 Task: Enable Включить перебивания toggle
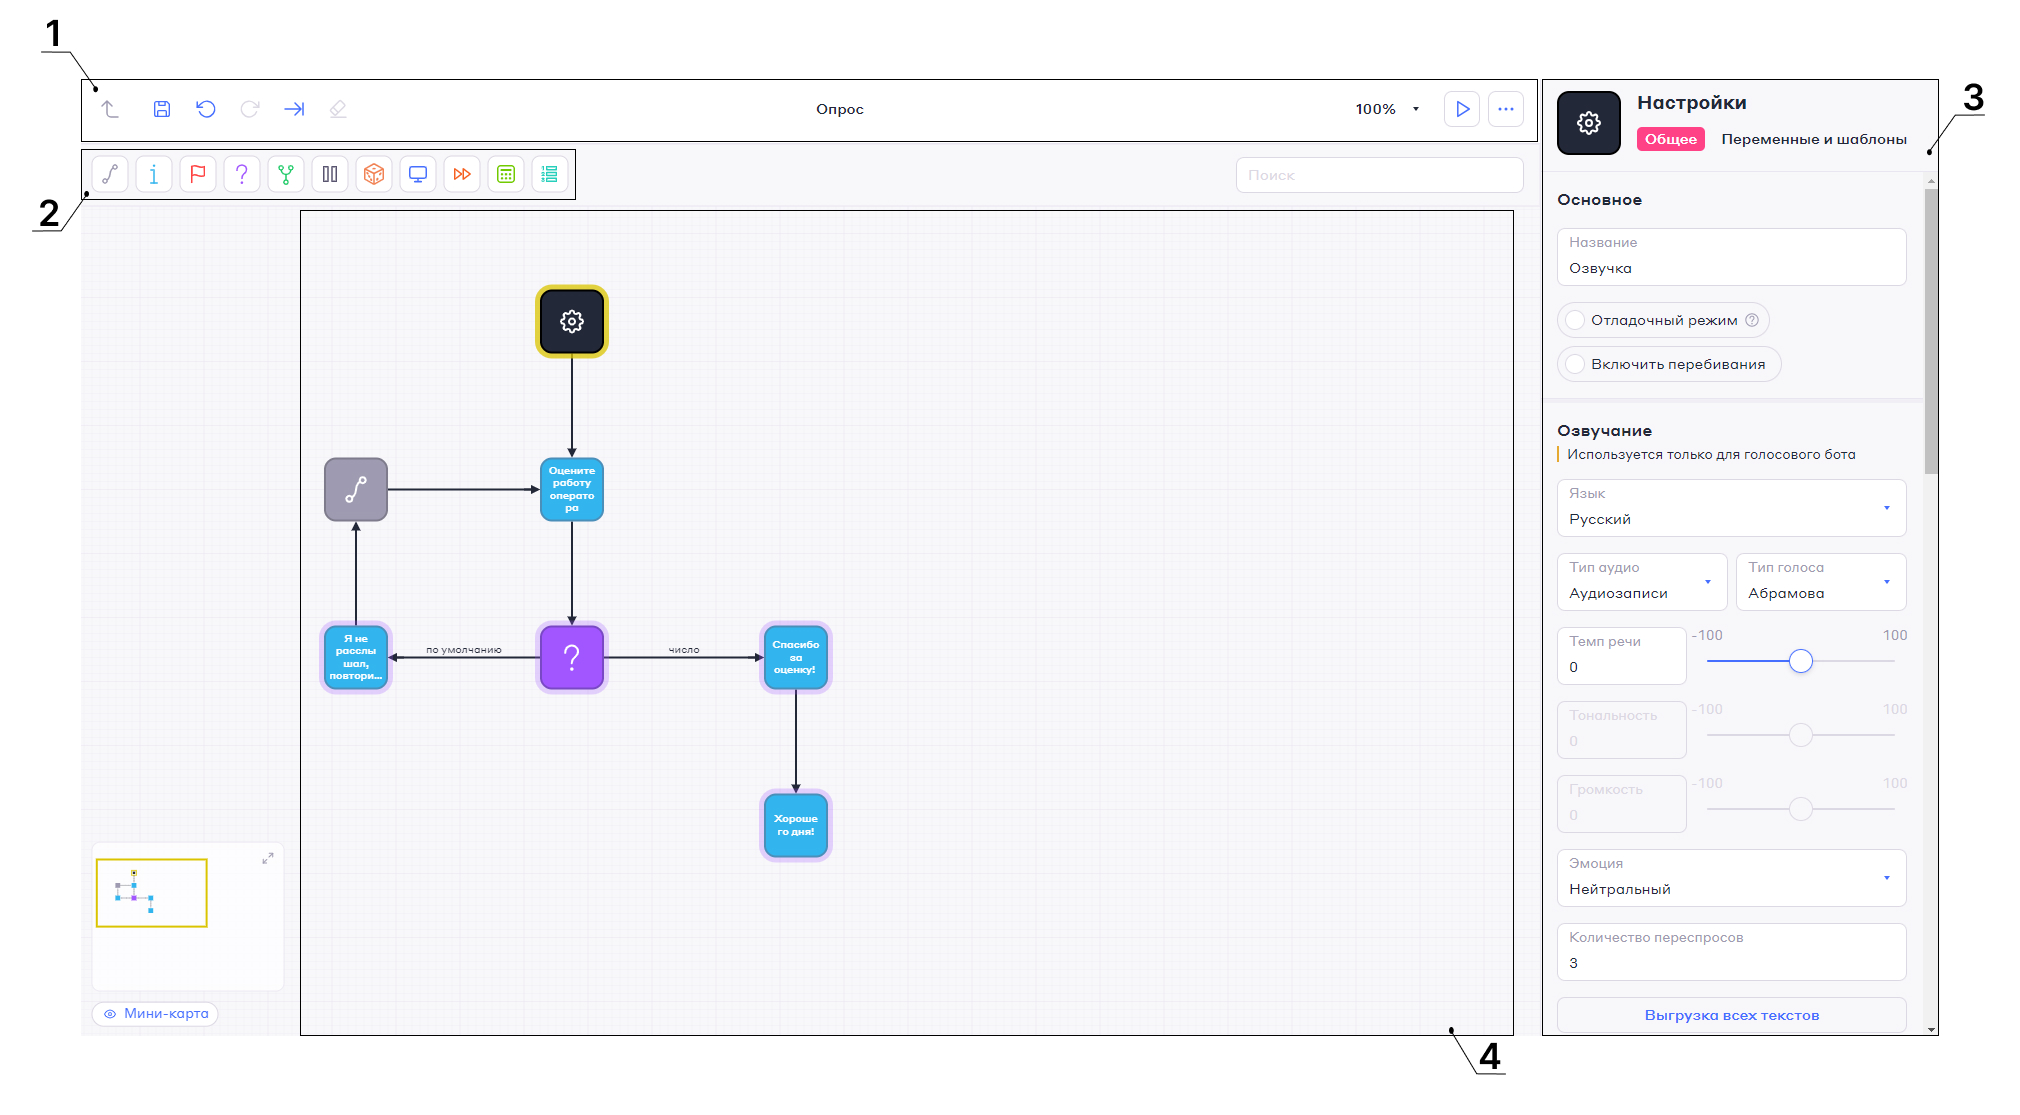pyautogui.click(x=1576, y=364)
